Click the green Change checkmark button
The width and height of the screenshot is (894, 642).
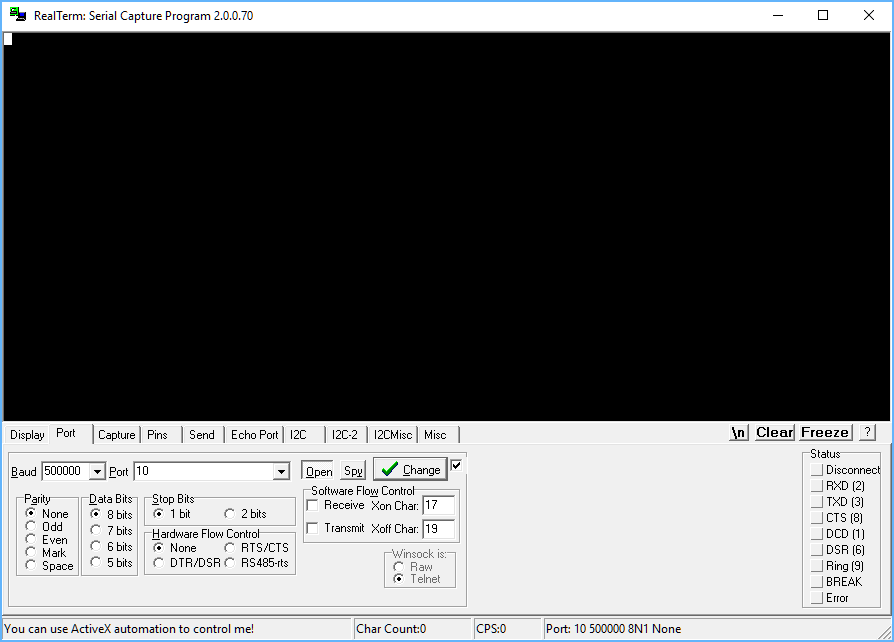tap(409, 469)
